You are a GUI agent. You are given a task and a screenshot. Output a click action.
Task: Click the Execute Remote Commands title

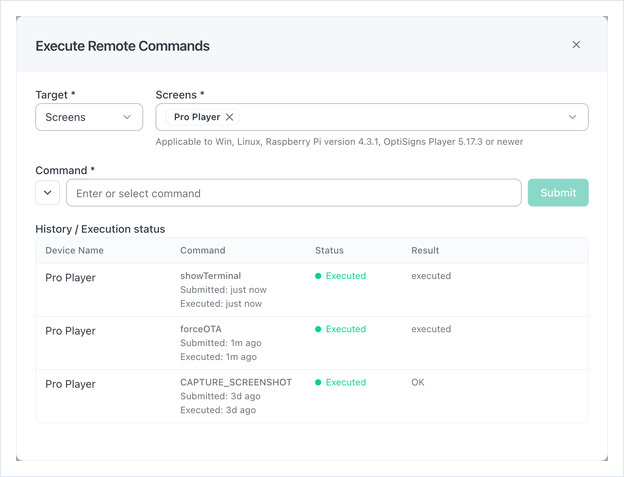pos(123,46)
